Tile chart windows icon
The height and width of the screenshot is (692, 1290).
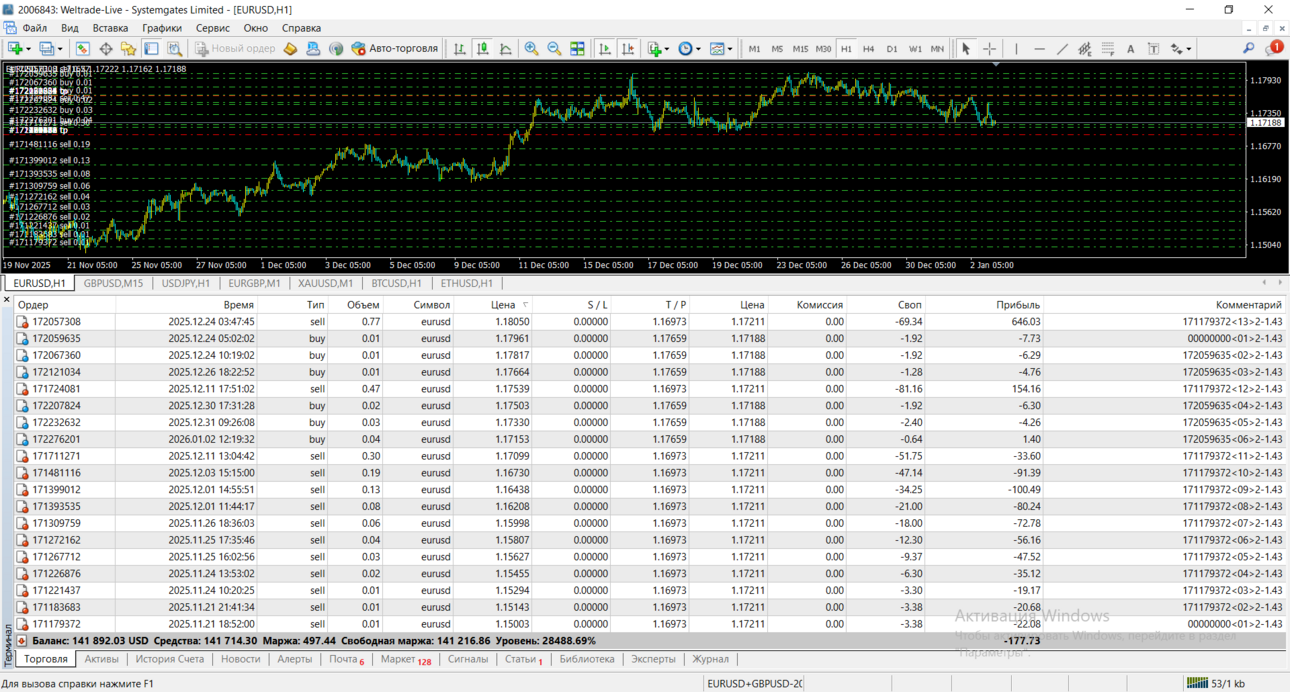point(577,48)
